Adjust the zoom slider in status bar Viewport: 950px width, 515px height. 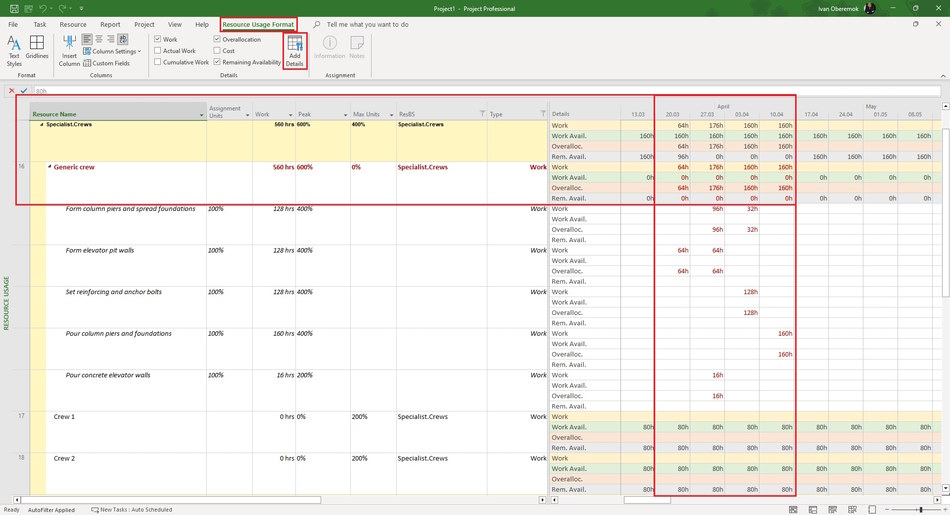click(x=921, y=510)
